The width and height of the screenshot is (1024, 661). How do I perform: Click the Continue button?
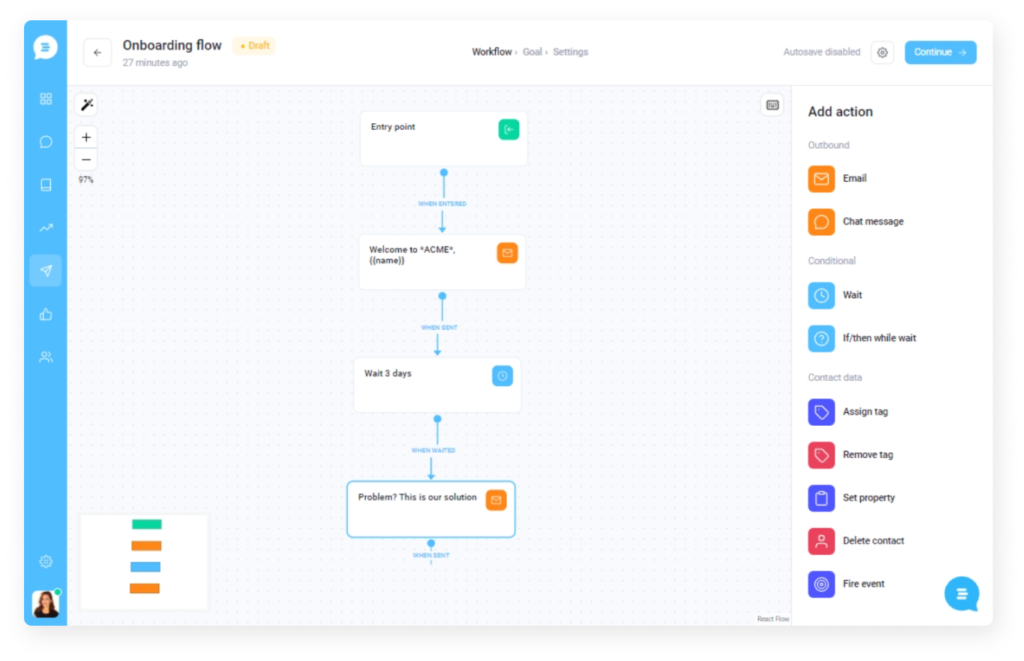940,52
